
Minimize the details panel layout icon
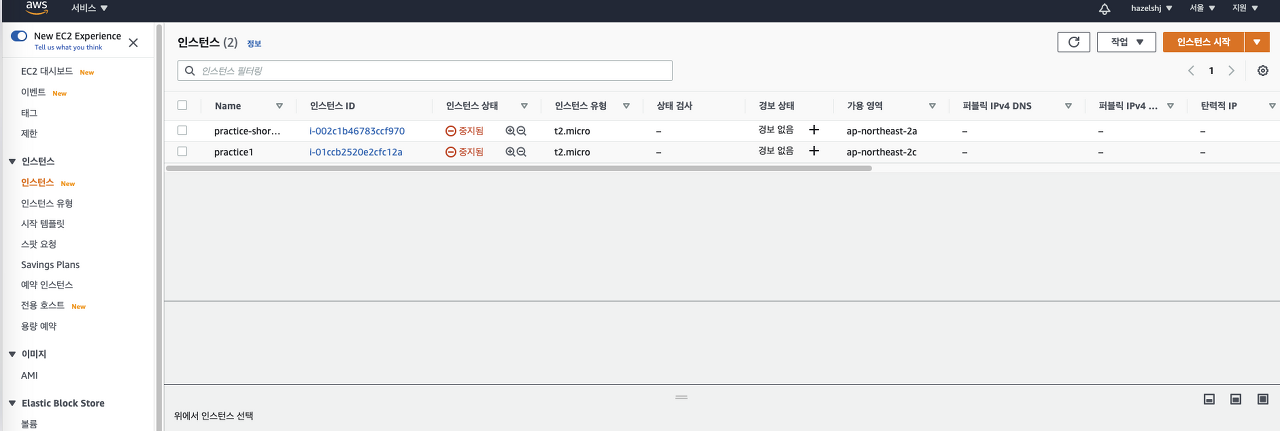click(1209, 399)
